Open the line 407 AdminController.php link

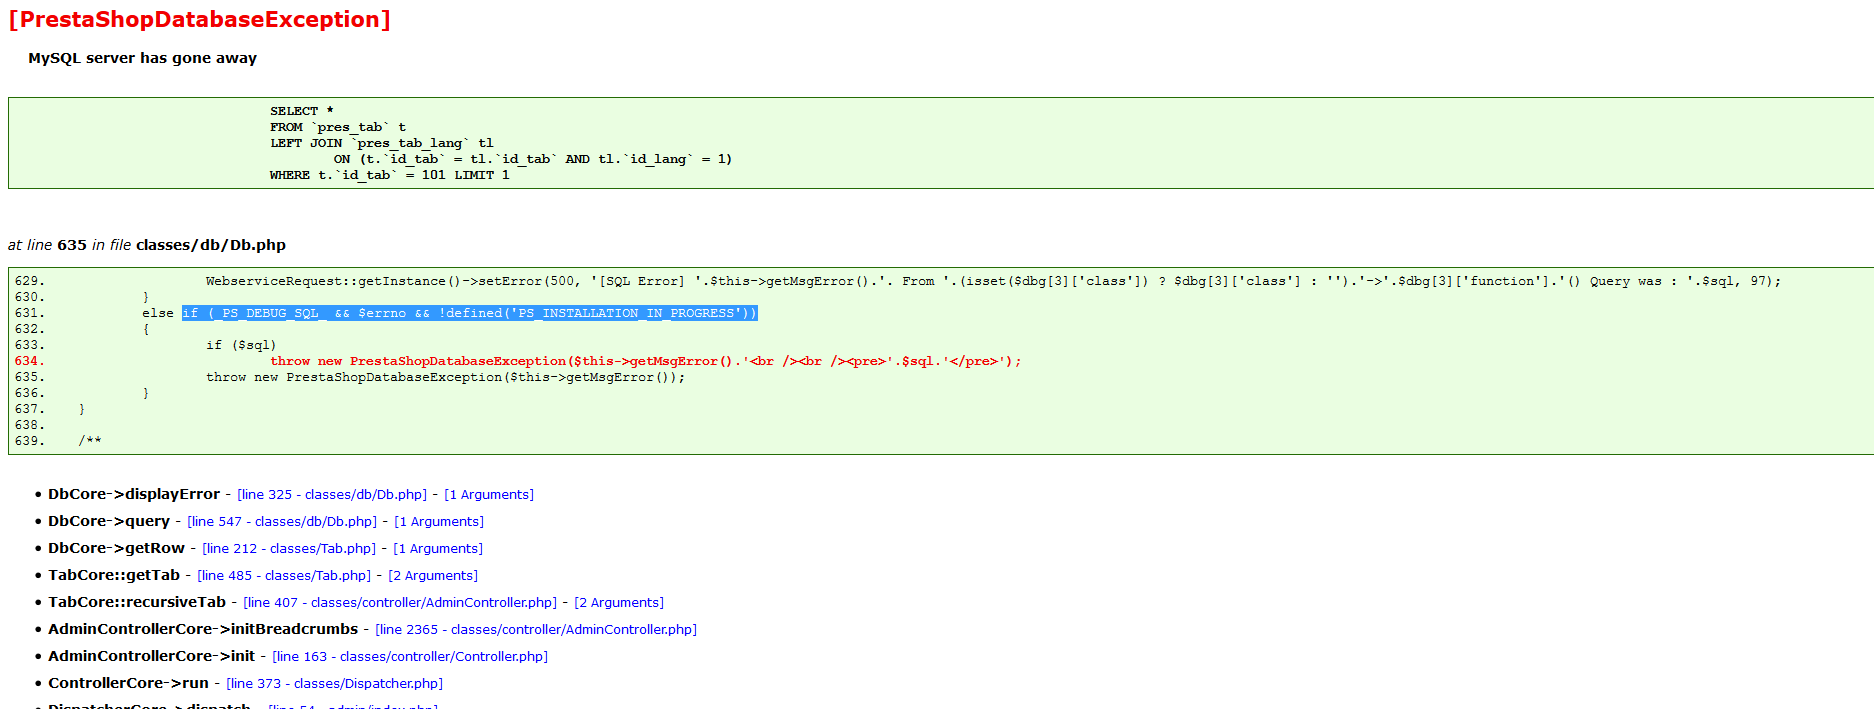pyautogui.click(x=400, y=603)
